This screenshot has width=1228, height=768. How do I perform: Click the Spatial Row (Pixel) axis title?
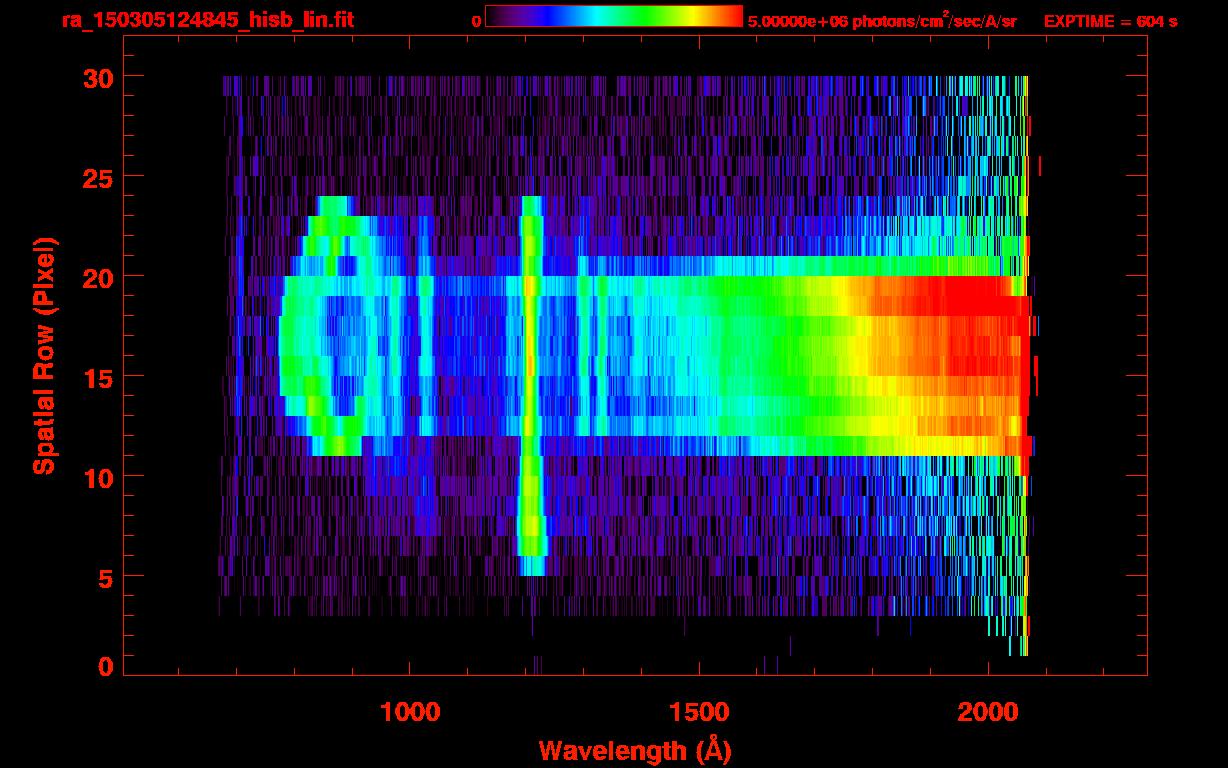44,356
